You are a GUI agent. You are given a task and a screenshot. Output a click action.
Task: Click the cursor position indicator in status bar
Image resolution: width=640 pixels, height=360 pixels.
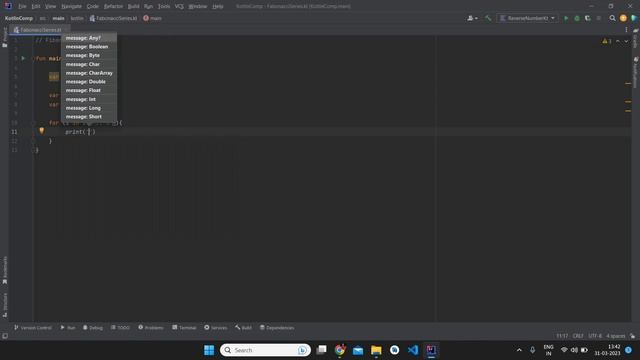tap(562, 336)
